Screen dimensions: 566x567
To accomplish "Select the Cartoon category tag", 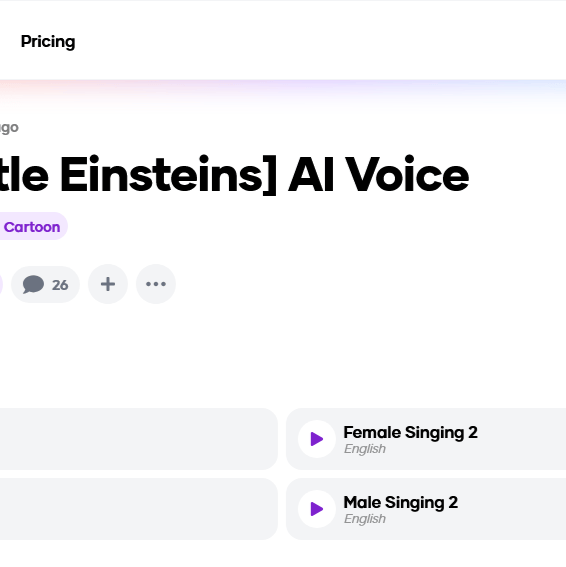I will [x=32, y=227].
